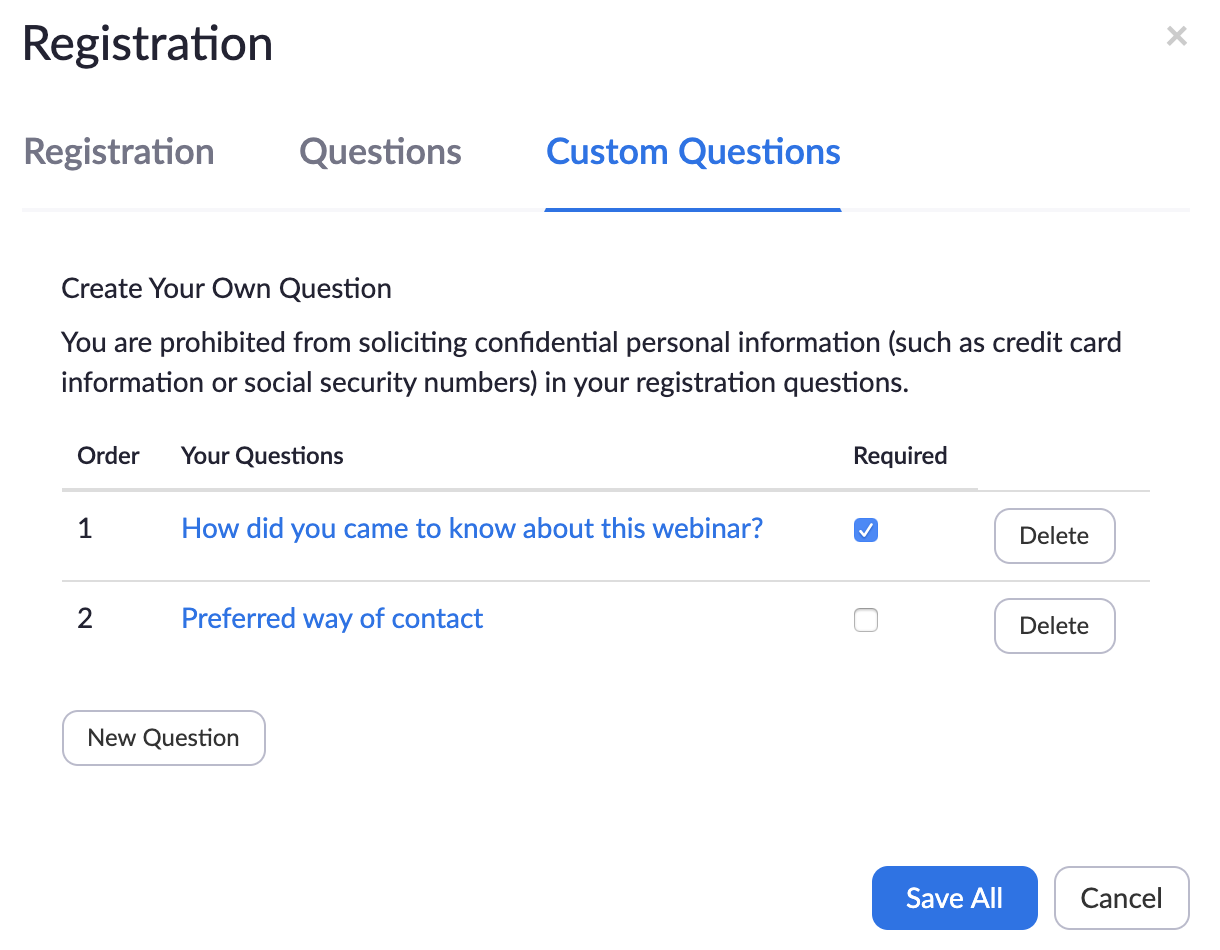Switch to the Registration tab

(119, 152)
